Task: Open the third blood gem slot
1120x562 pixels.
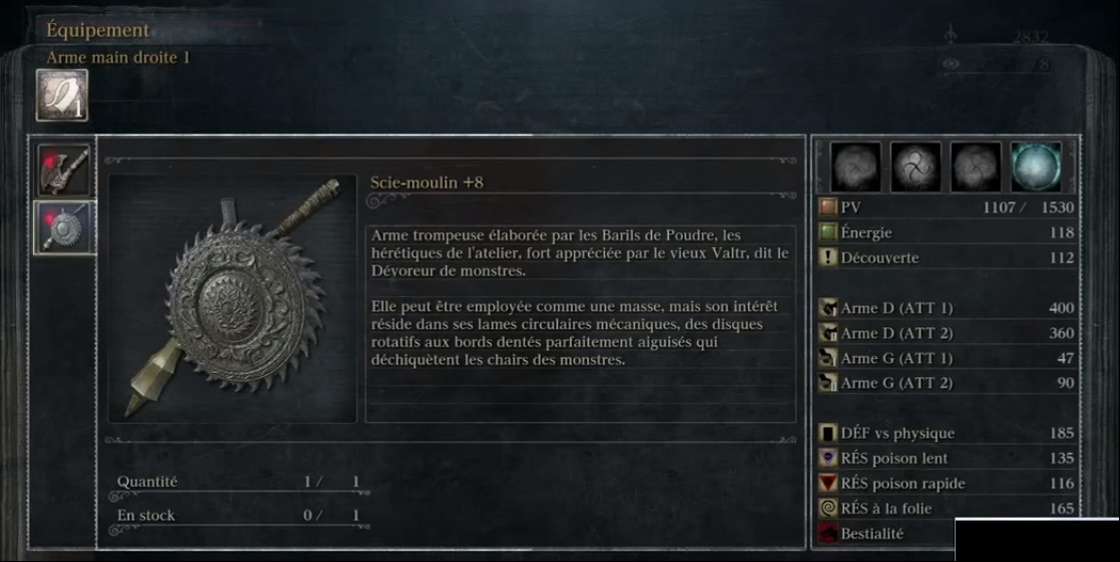Action: point(976,166)
